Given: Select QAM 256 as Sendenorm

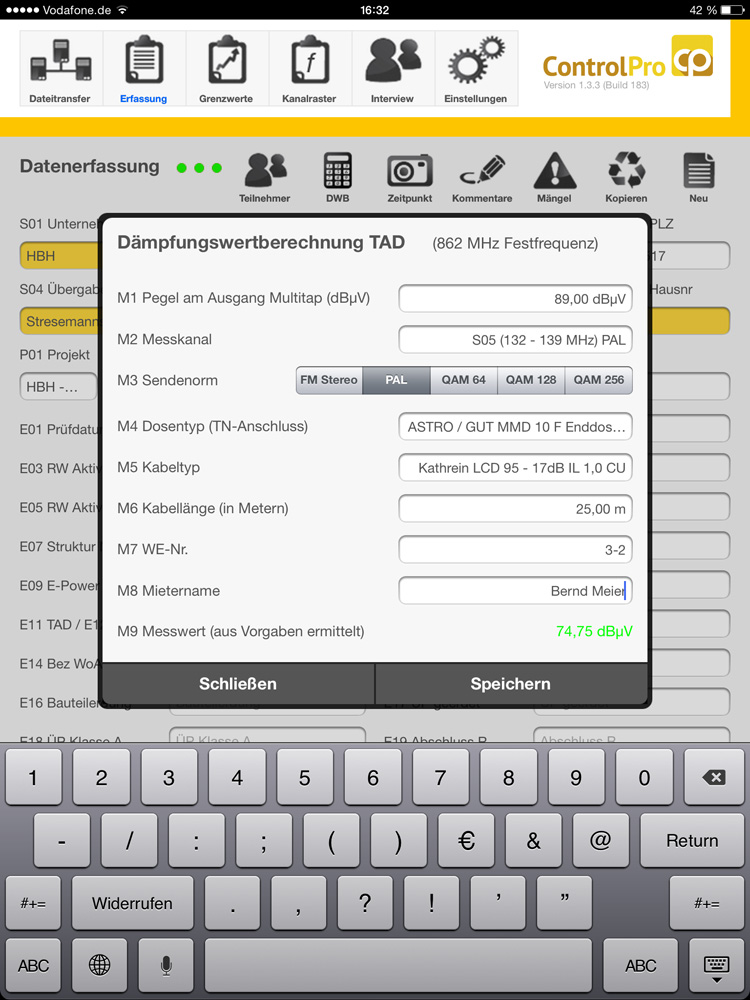Looking at the screenshot, I should (x=599, y=380).
